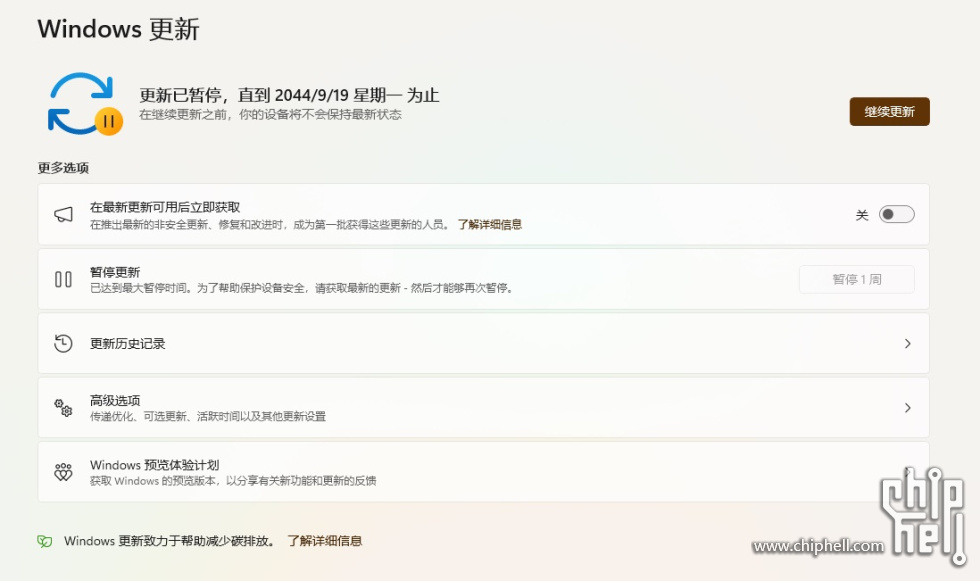Click the '传递优化、可选更新、活跃时间以及其他更新设置' description
Viewport: 980px width, 581px height.
tap(208, 416)
